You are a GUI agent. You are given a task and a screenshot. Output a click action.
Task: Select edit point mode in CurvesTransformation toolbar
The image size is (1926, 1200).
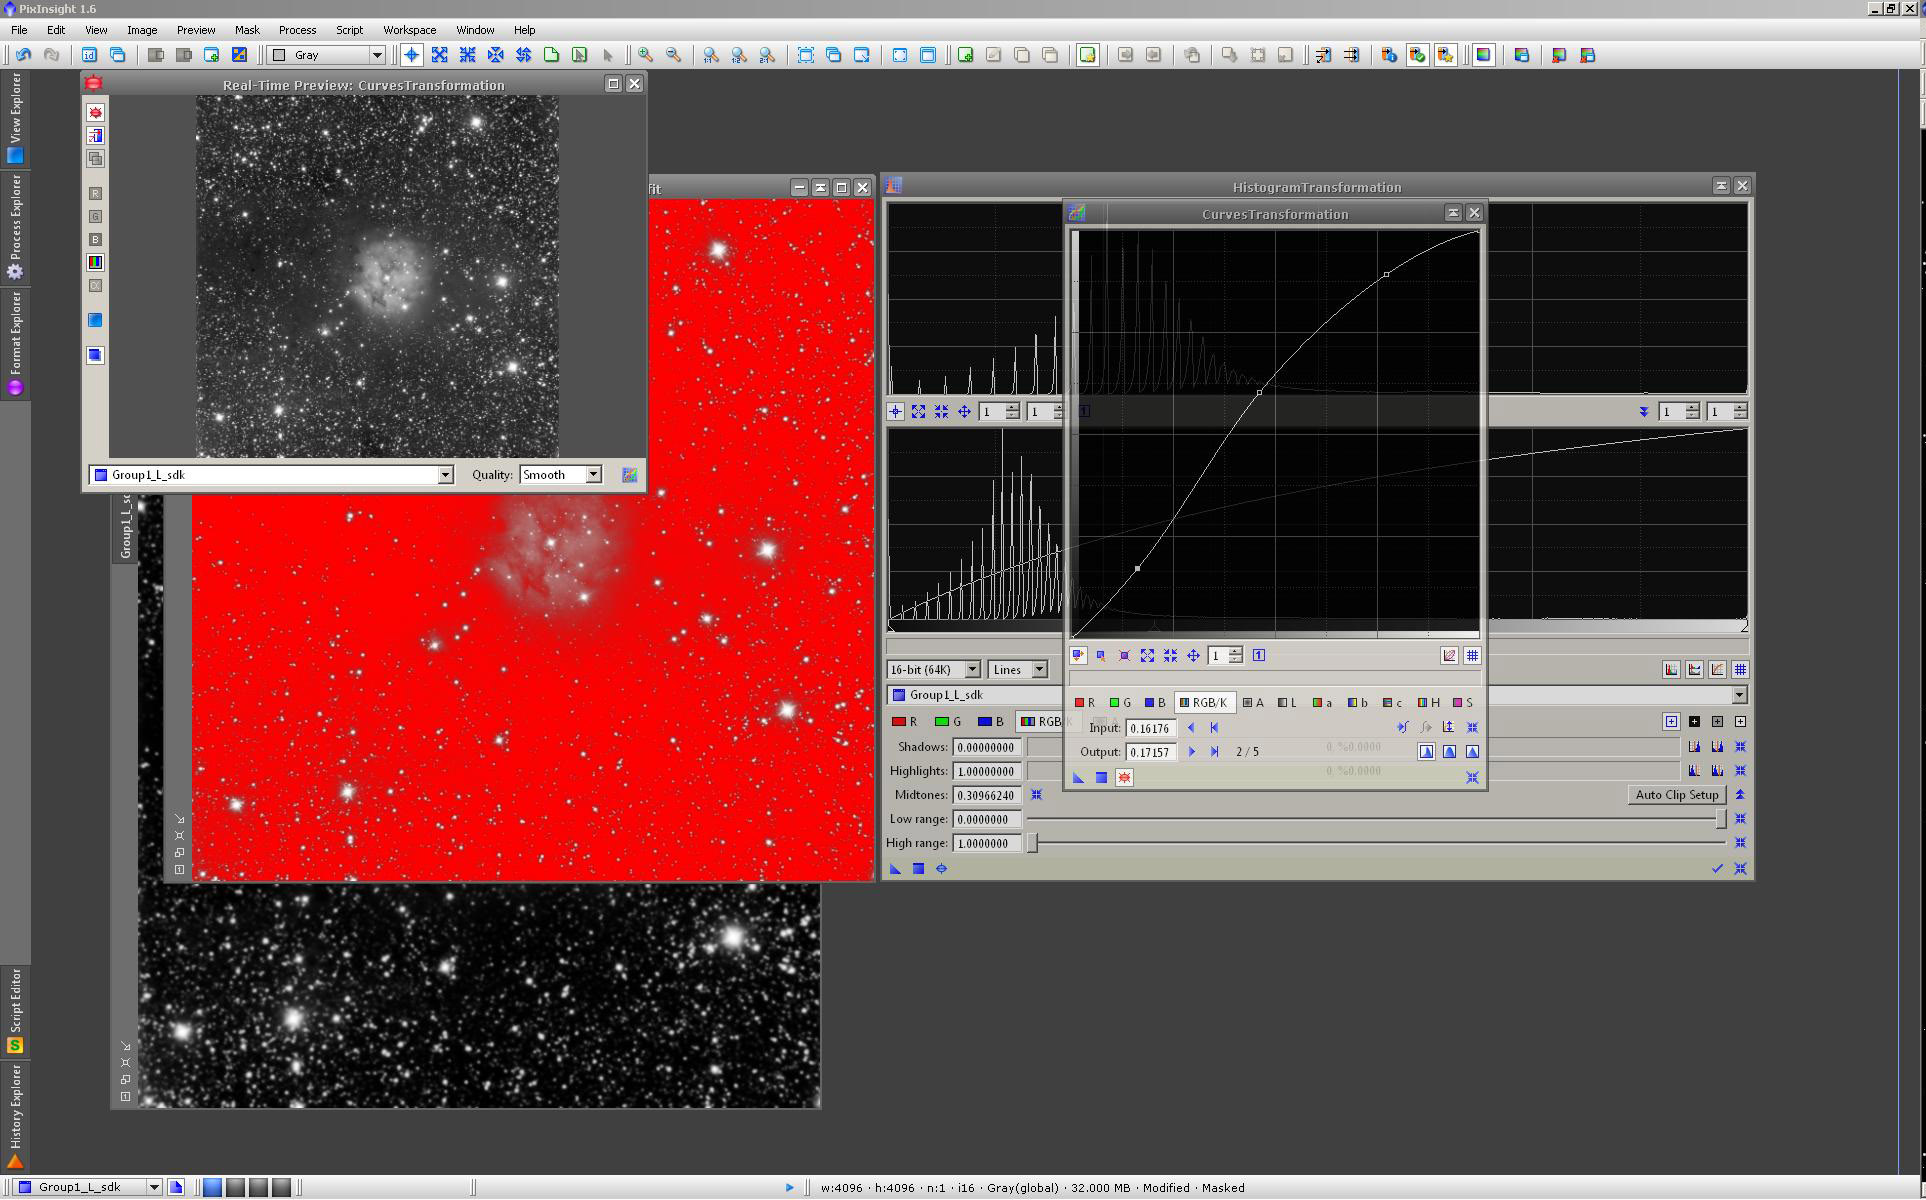click(x=1078, y=656)
